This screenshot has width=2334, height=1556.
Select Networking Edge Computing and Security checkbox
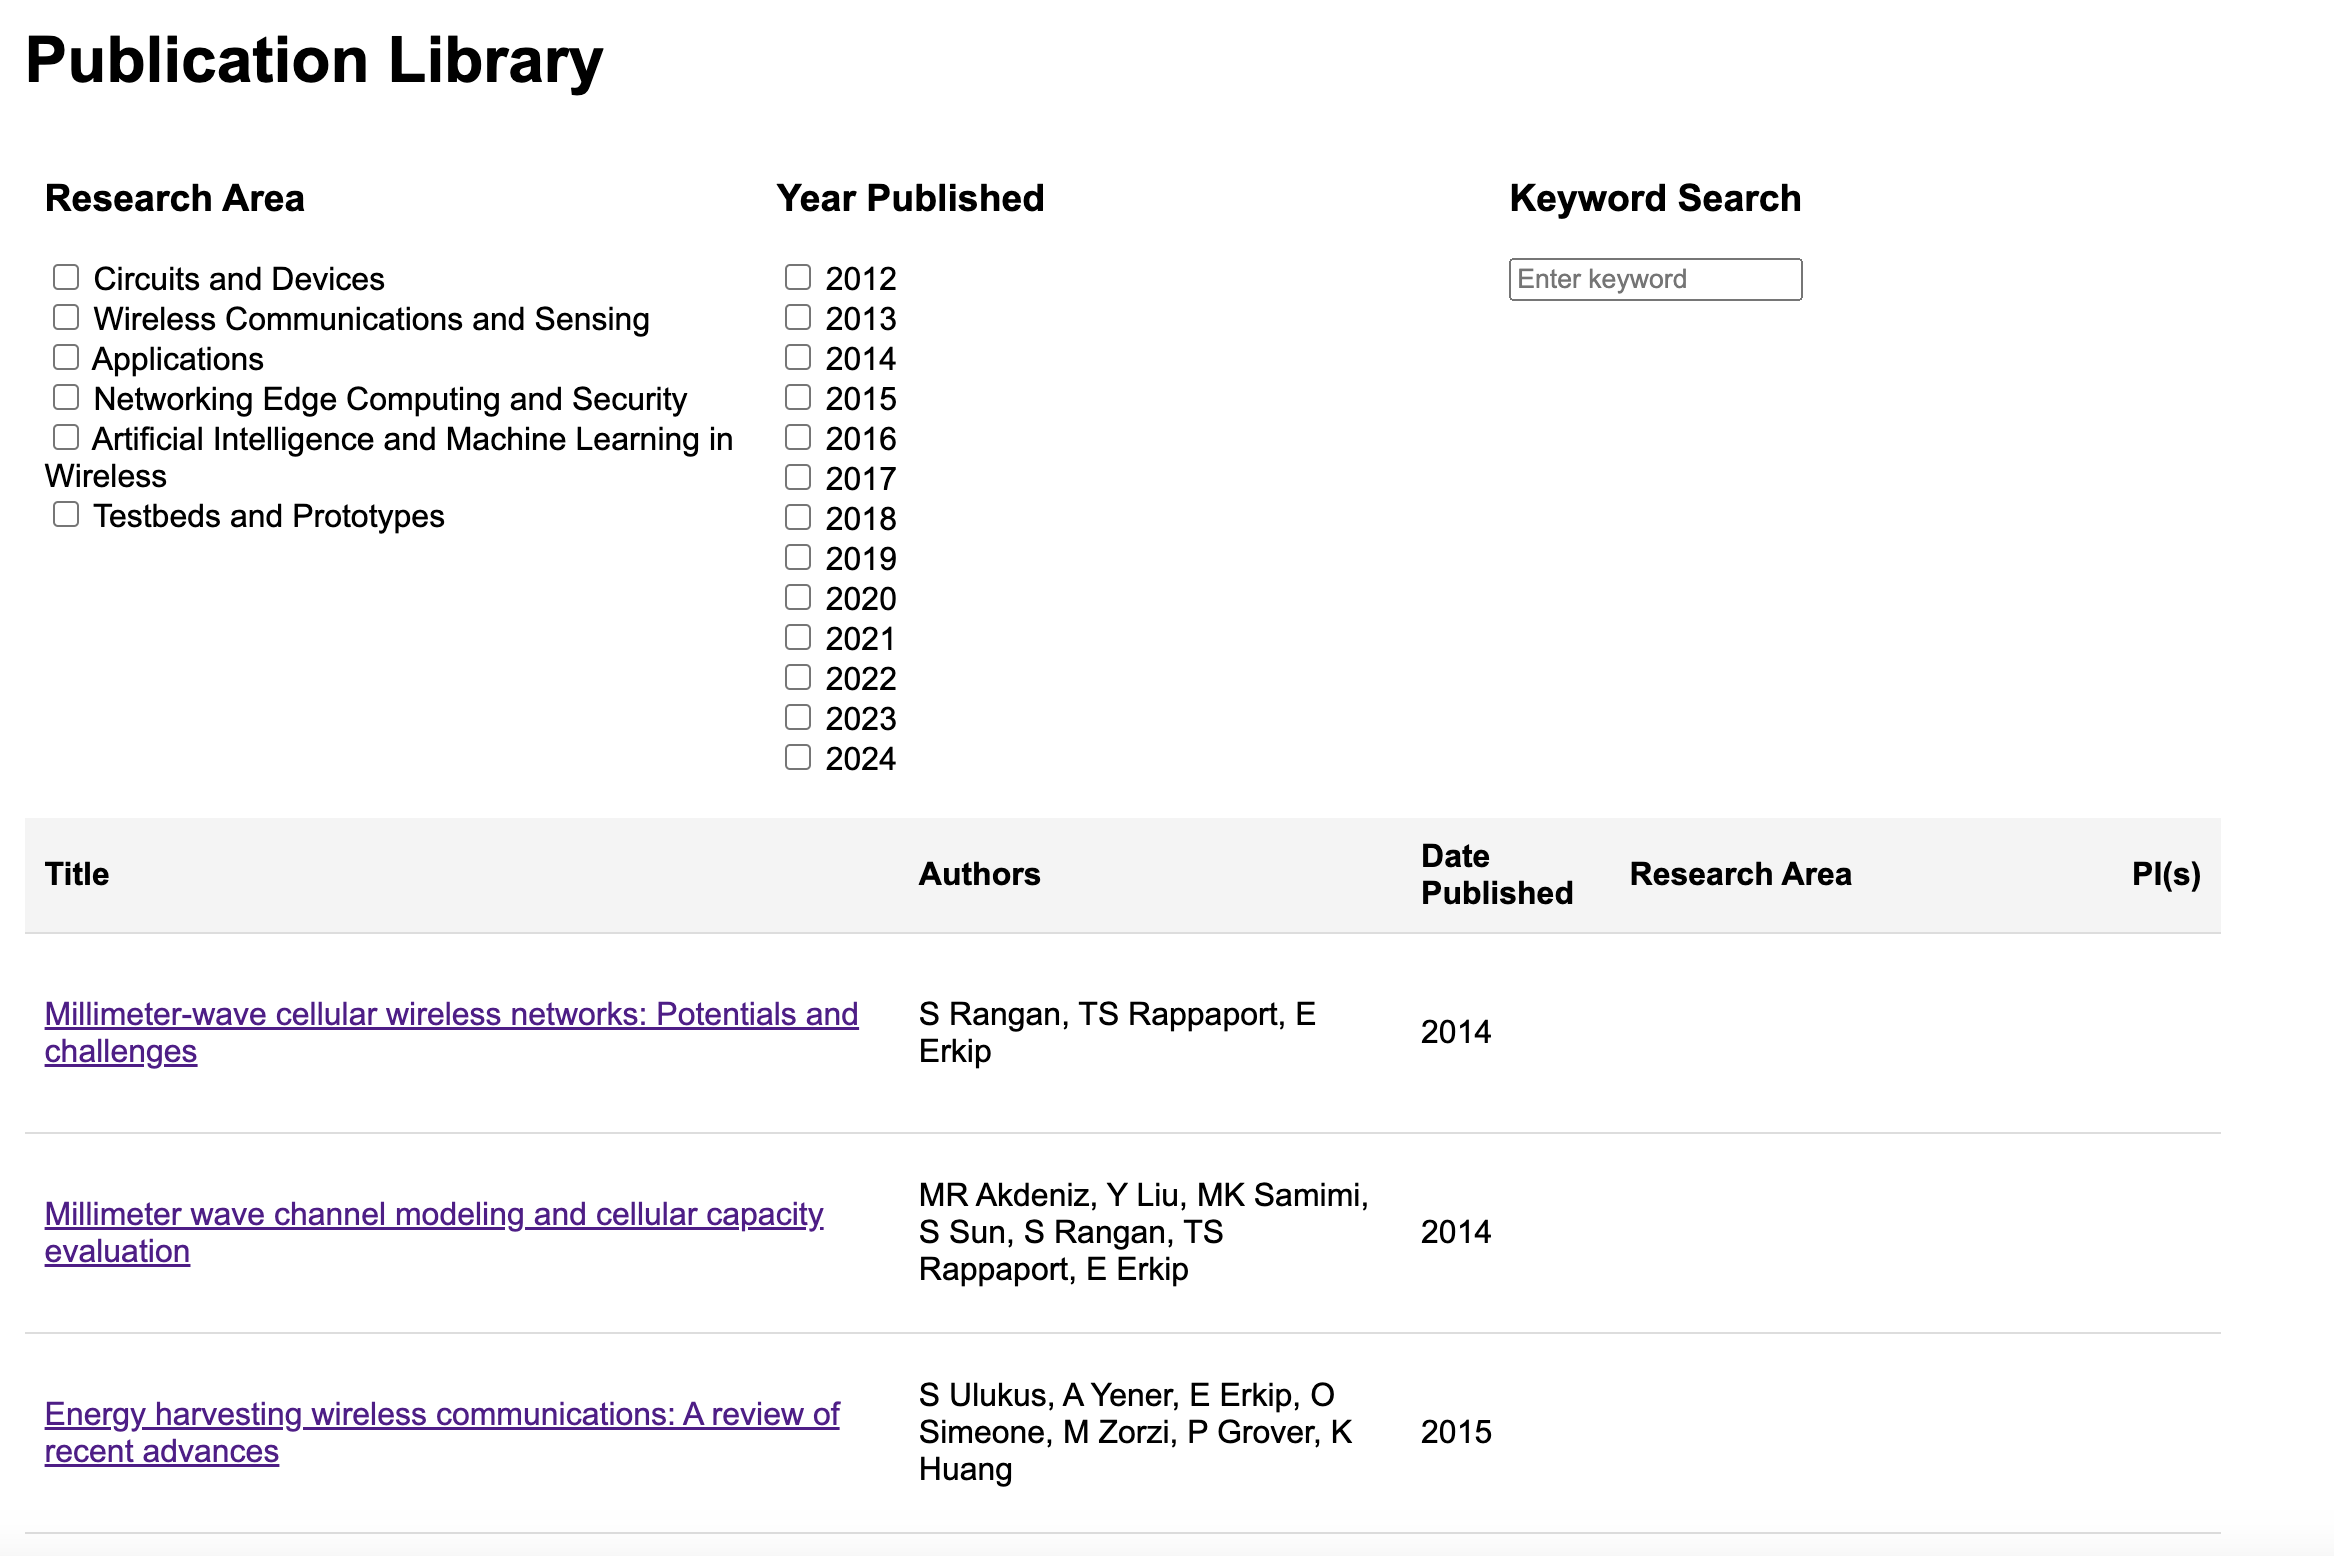tap(66, 397)
